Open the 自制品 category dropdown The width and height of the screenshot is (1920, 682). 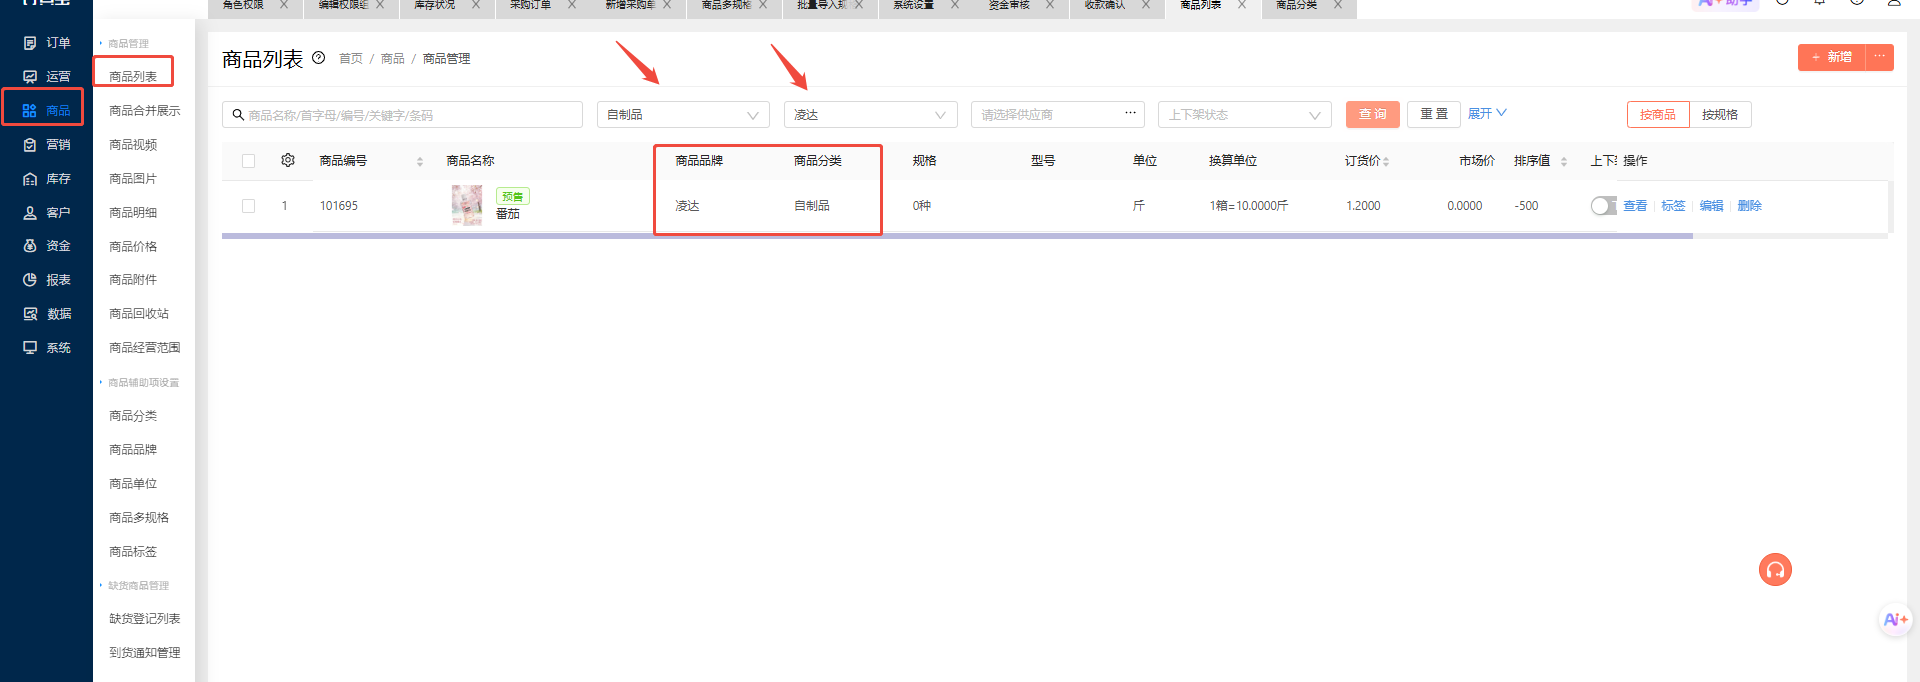click(683, 115)
